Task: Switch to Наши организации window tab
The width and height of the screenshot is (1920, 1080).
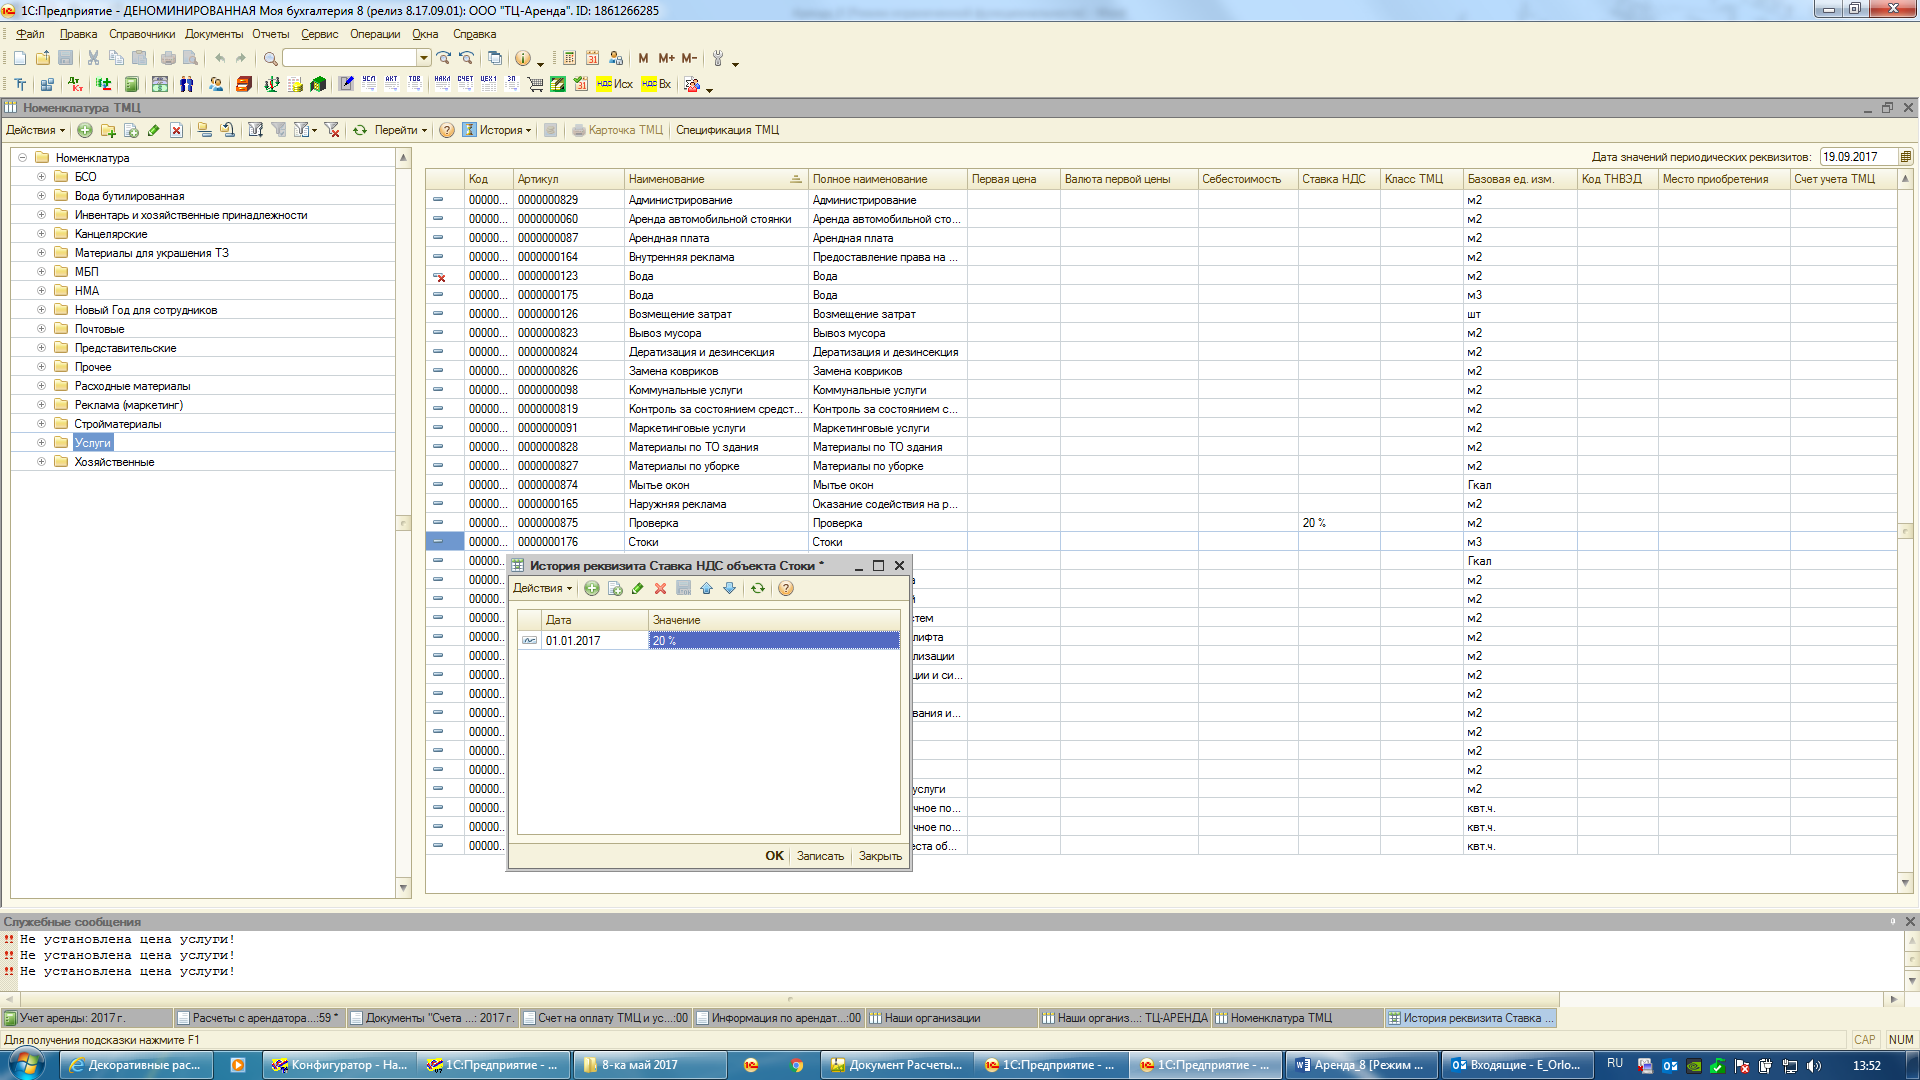Action: [x=931, y=1018]
